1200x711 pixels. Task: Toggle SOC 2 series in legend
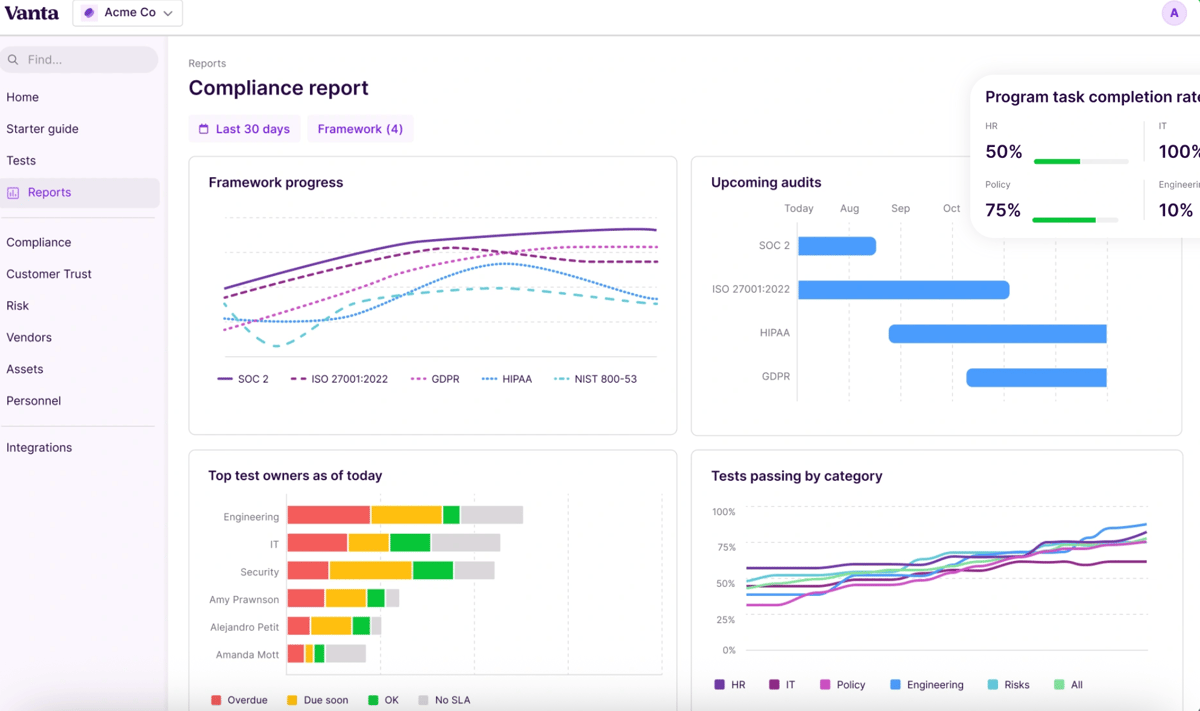[x=243, y=379]
